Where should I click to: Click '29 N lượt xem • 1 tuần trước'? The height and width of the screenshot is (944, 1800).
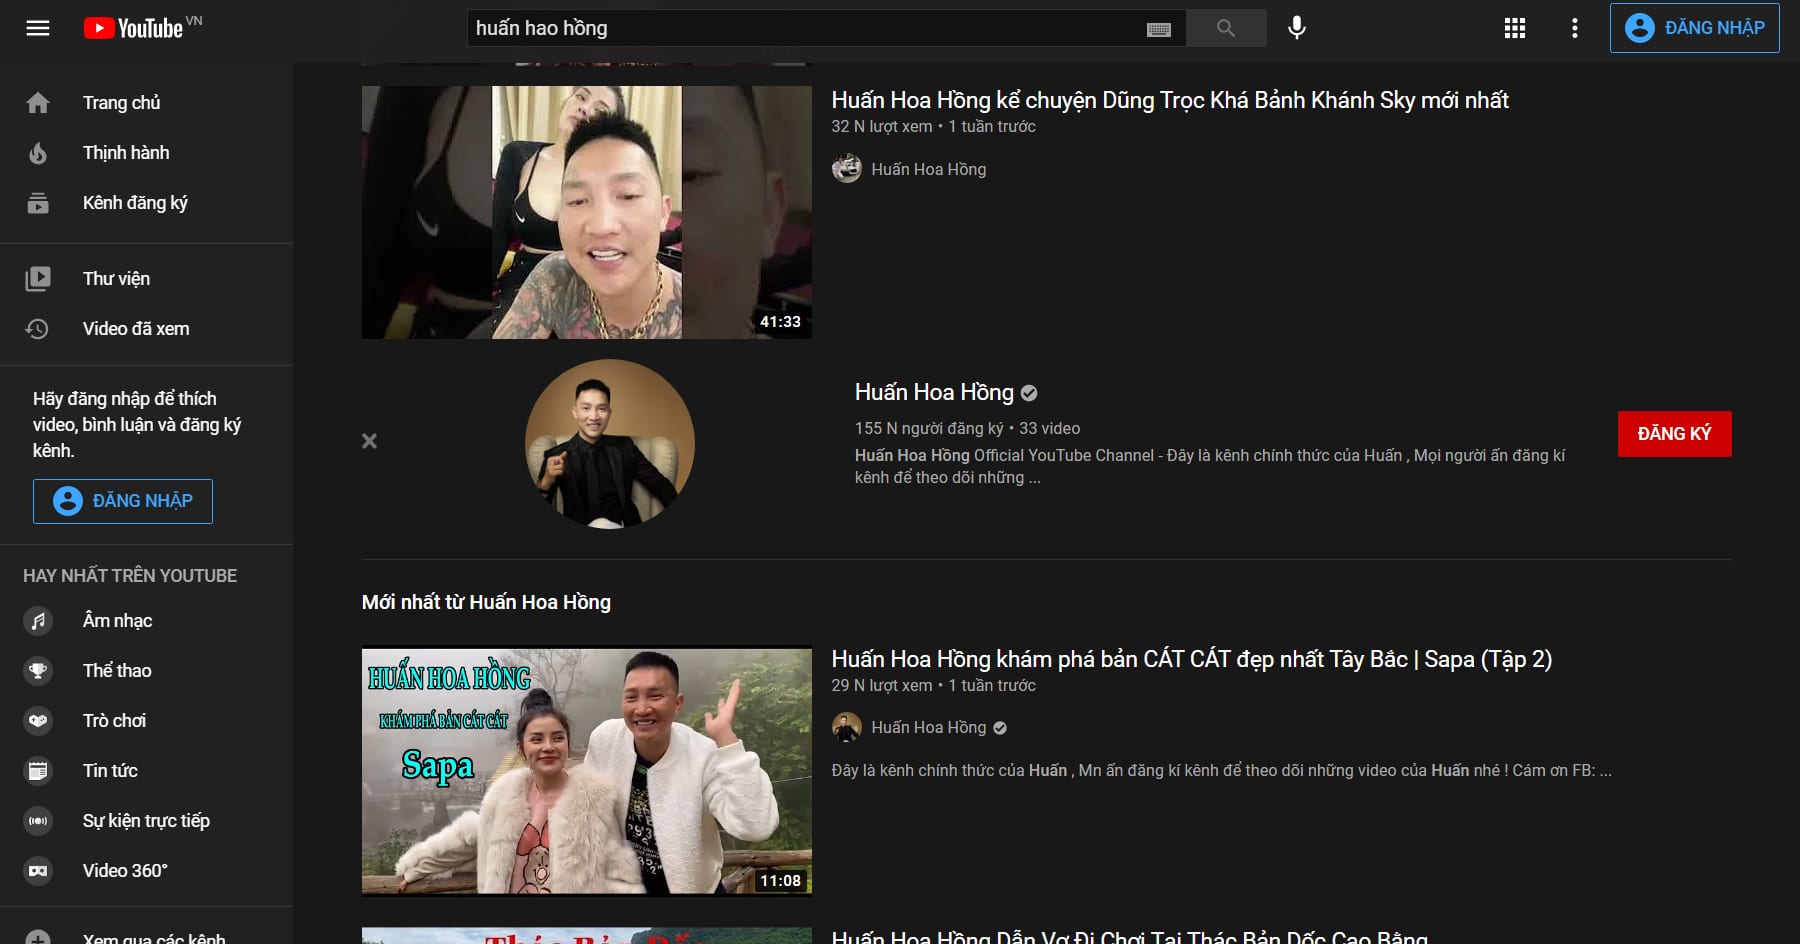pos(933,685)
